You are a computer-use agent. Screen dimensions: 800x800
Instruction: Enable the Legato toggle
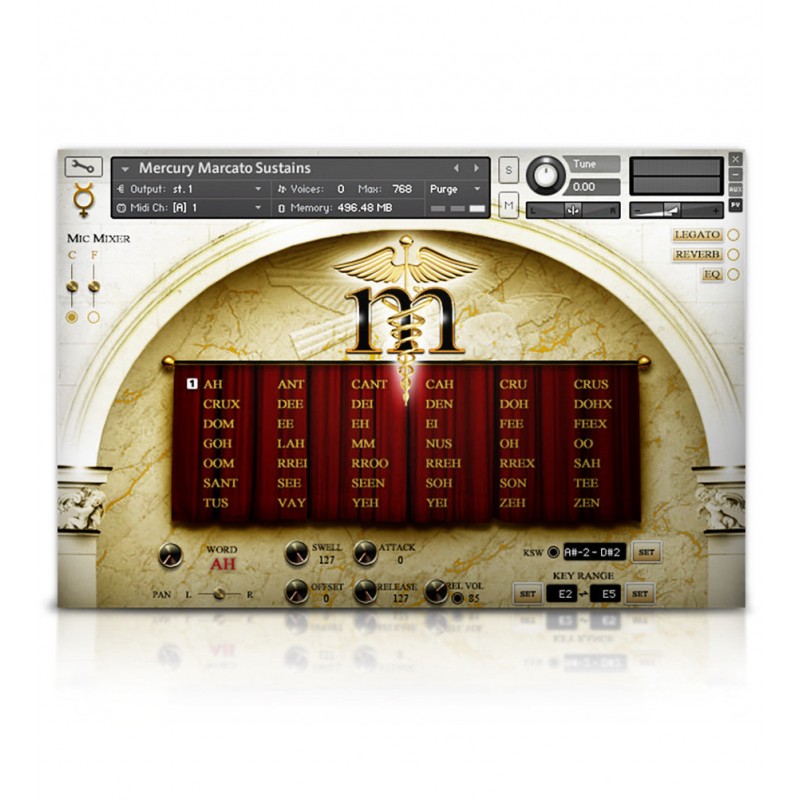point(733,235)
